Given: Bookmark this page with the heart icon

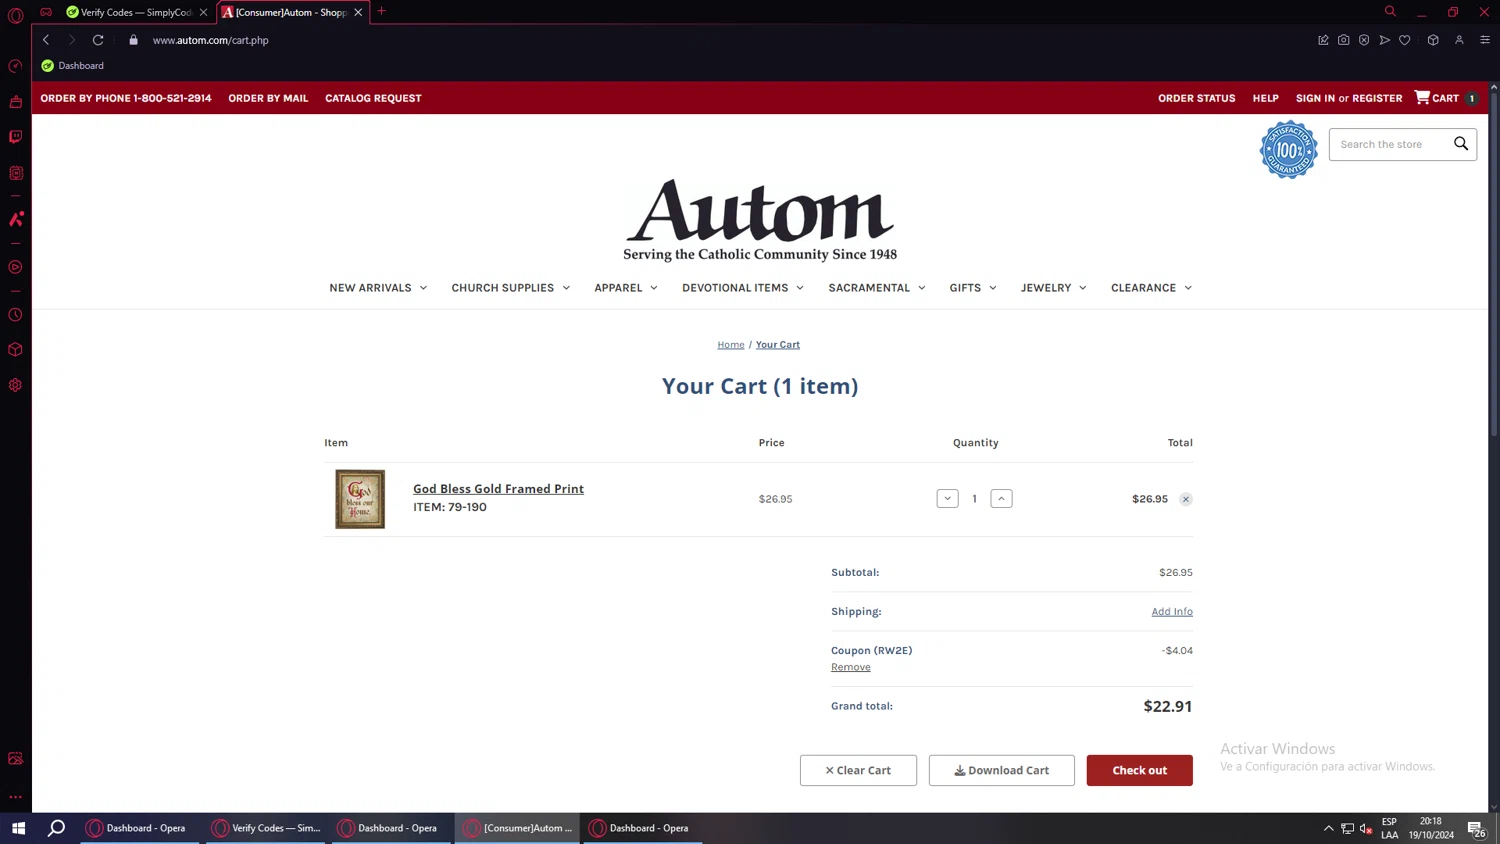Looking at the screenshot, I should tap(1405, 40).
